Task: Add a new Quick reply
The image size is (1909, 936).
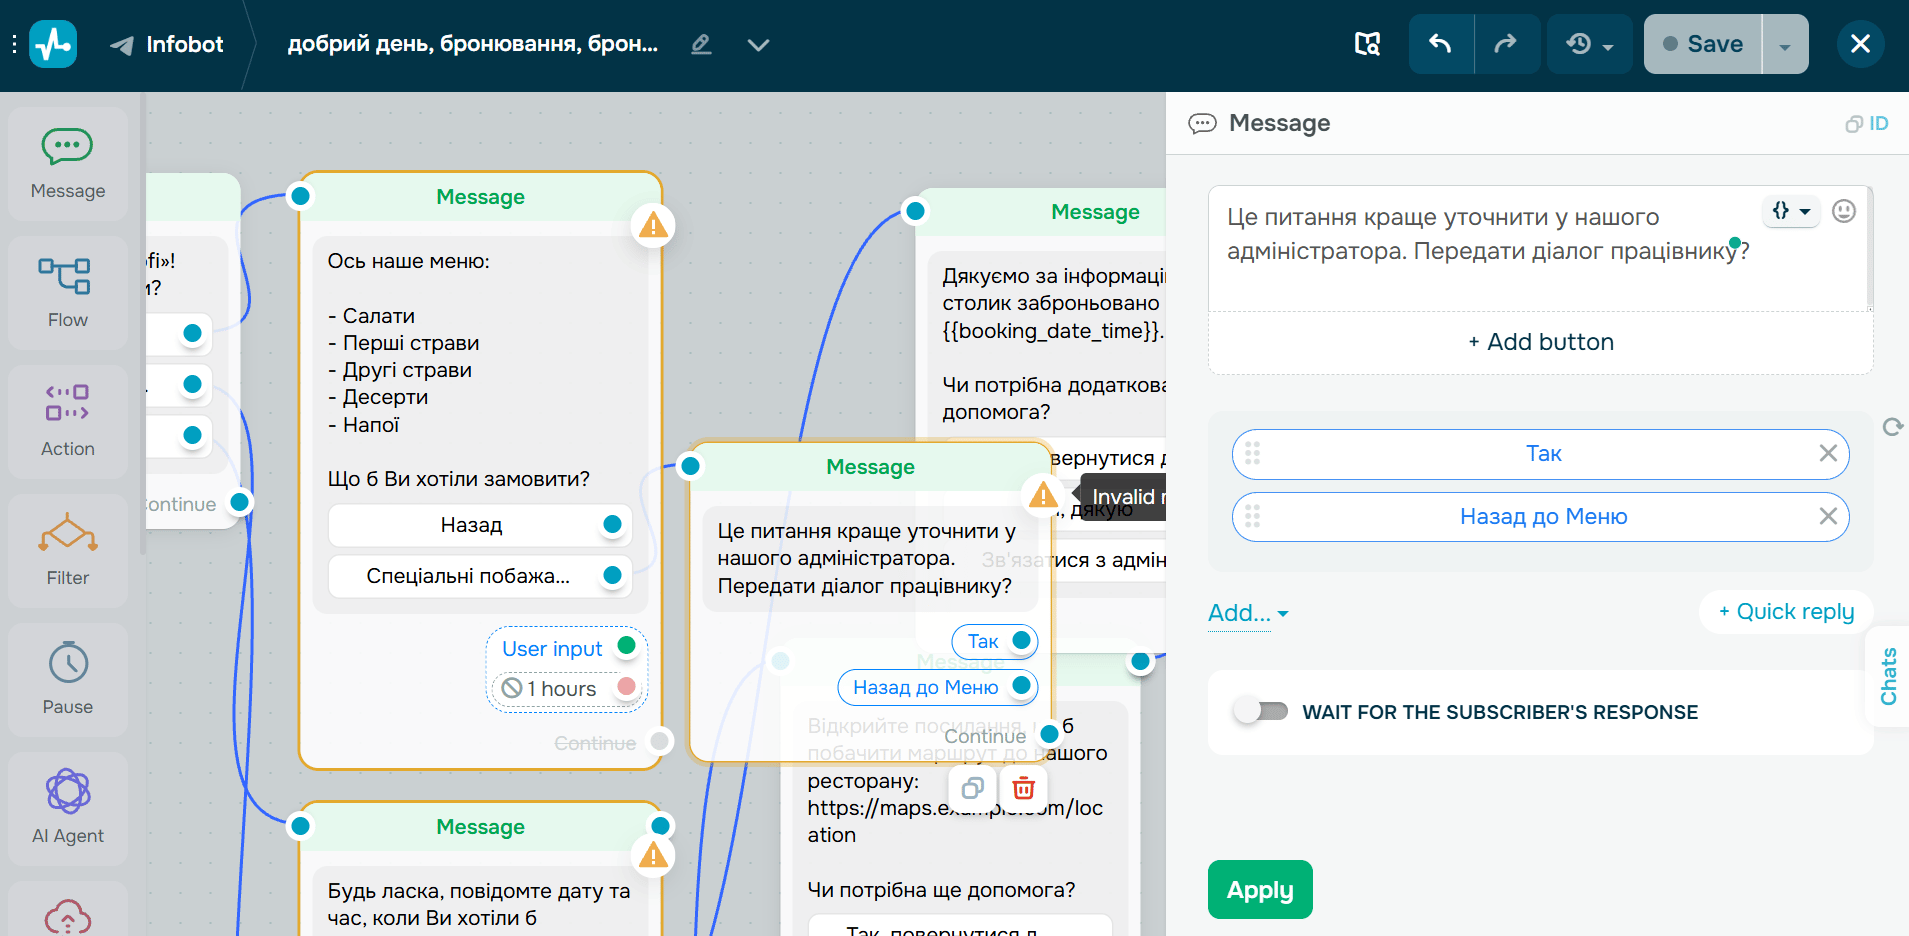Action: [1786, 612]
